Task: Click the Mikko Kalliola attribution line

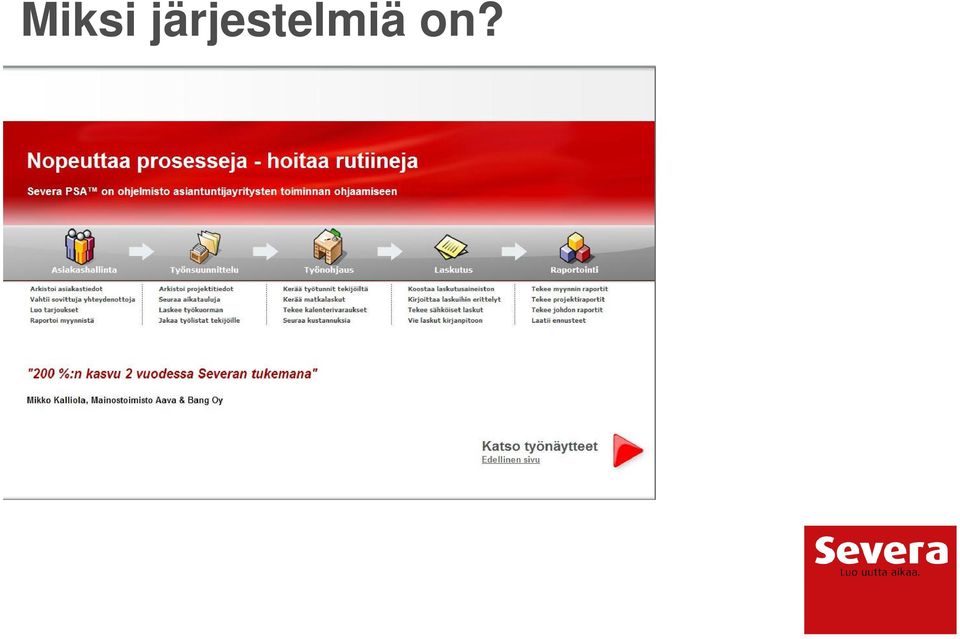Action: [x=125, y=400]
